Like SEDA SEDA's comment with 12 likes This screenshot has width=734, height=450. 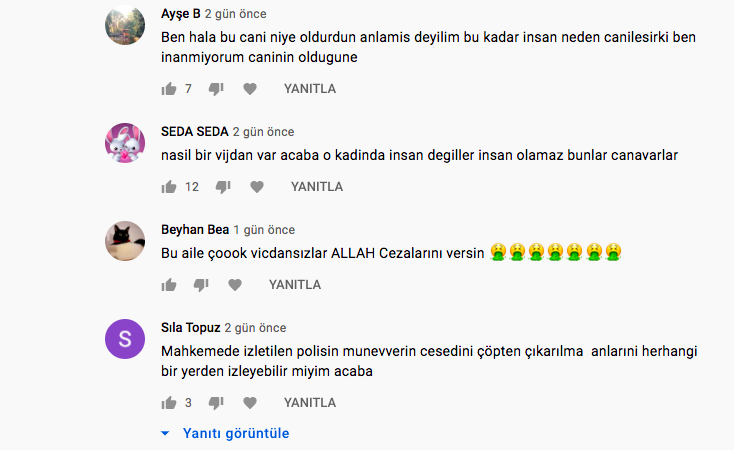coord(169,187)
